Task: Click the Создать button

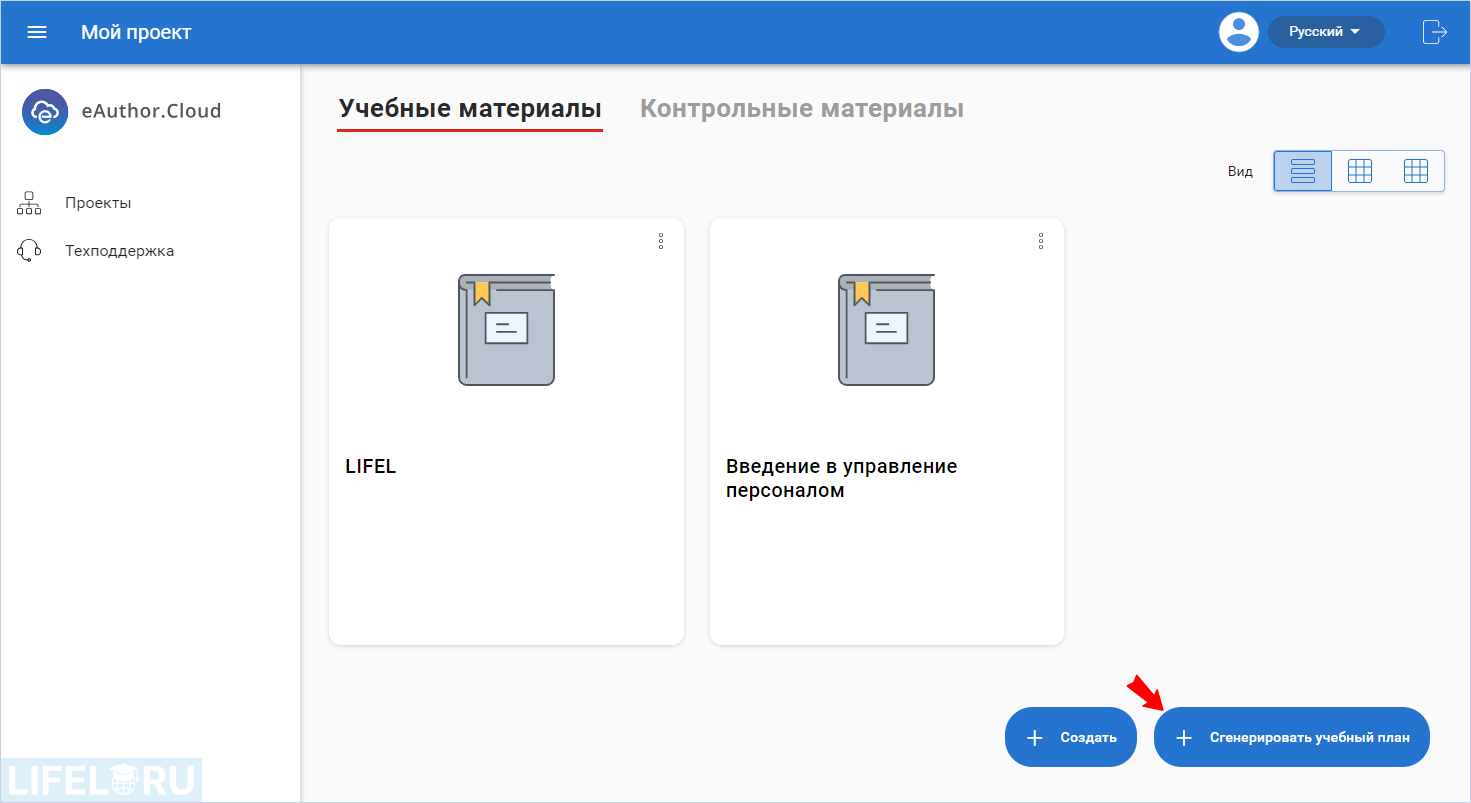Action: point(1070,736)
